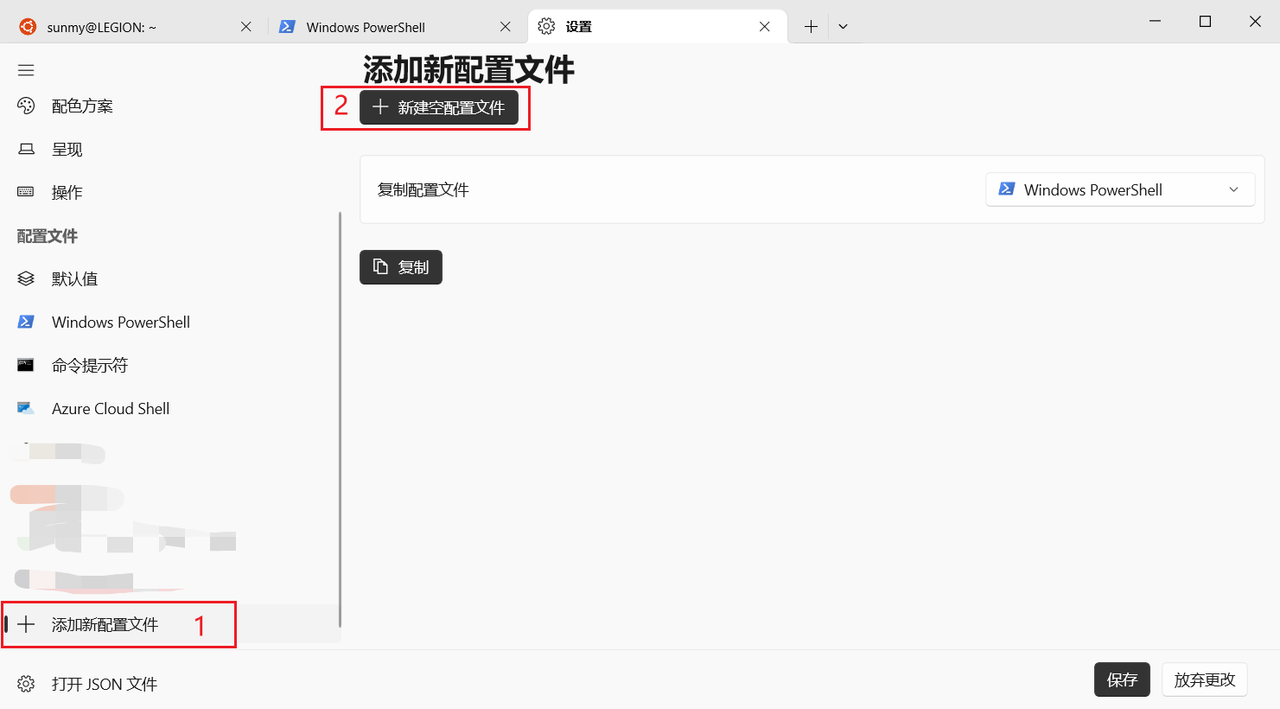This screenshot has height=709, width=1280.
Task: Click 放弃更改 to discard changes
Action: (x=1205, y=679)
